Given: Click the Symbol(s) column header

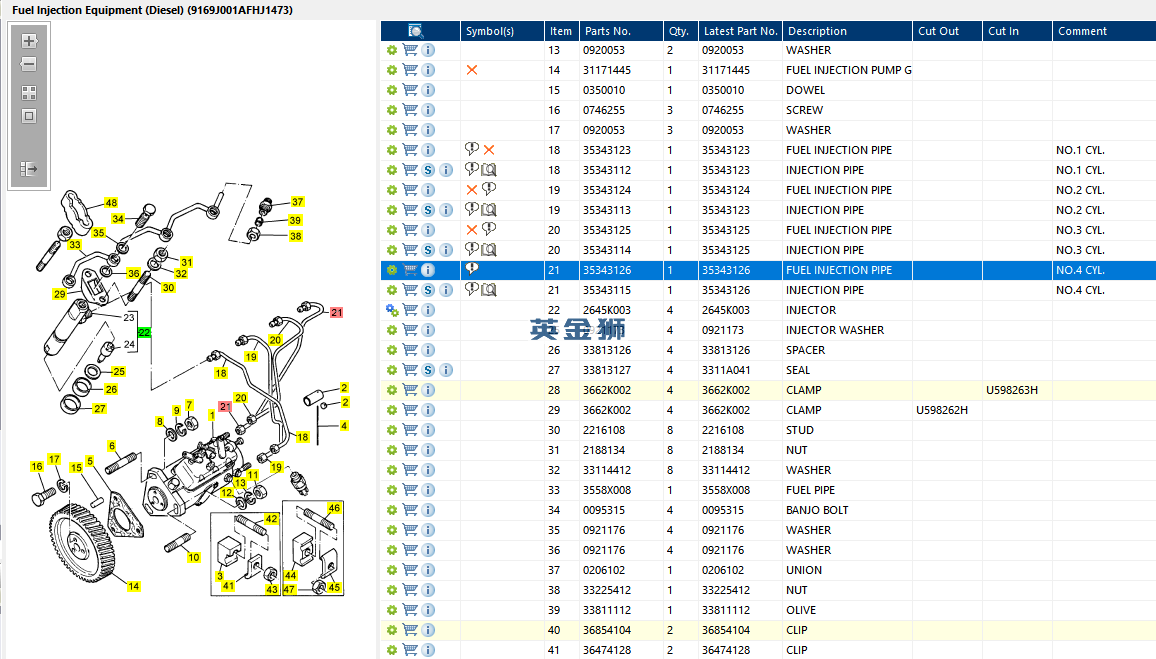Looking at the screenshot, I should 502,31.
